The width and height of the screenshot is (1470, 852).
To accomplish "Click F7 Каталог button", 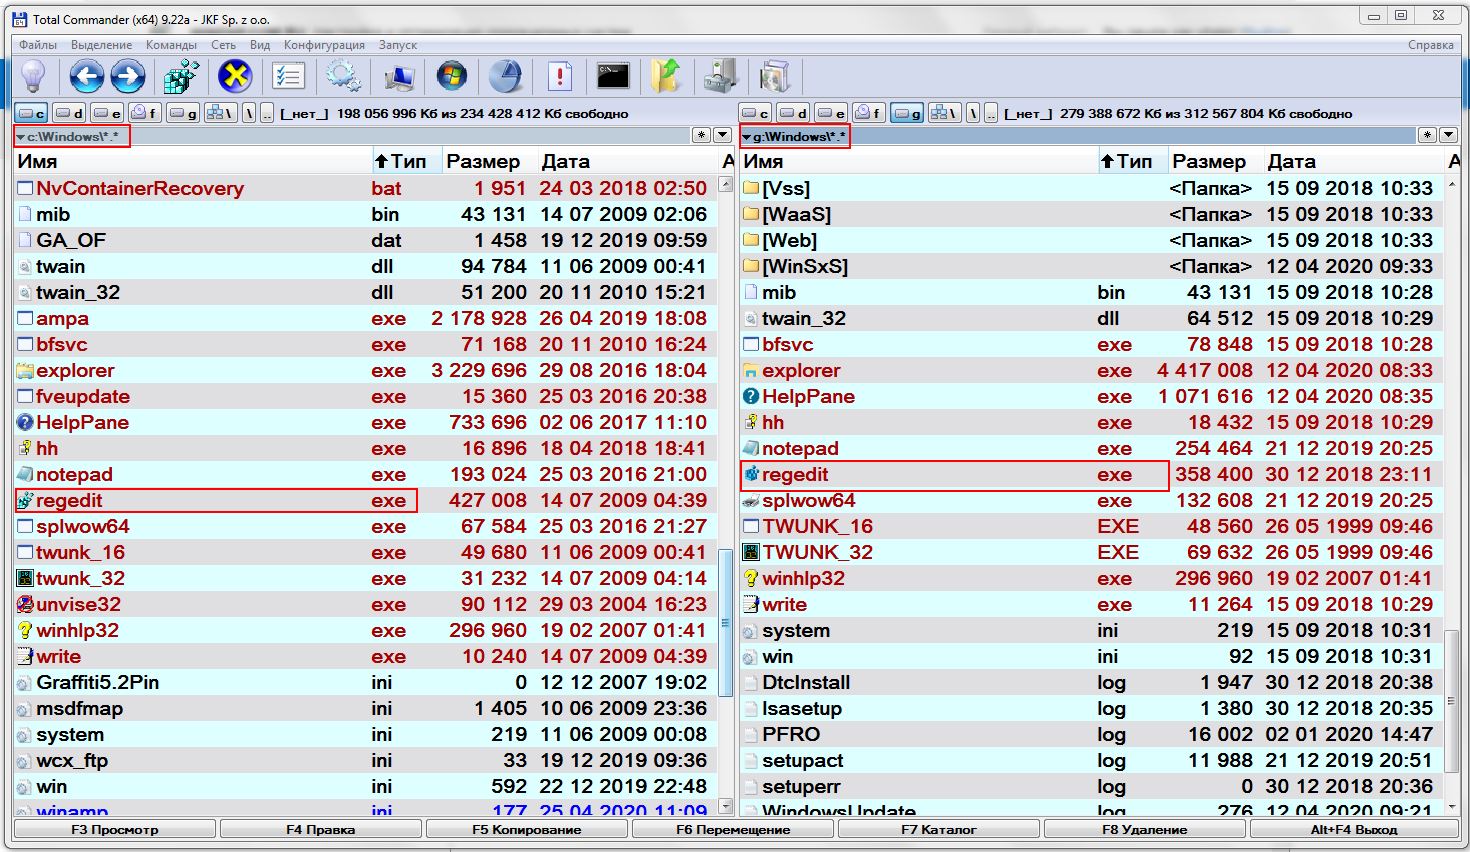I will pyautogui.click(x=939, y=829).
